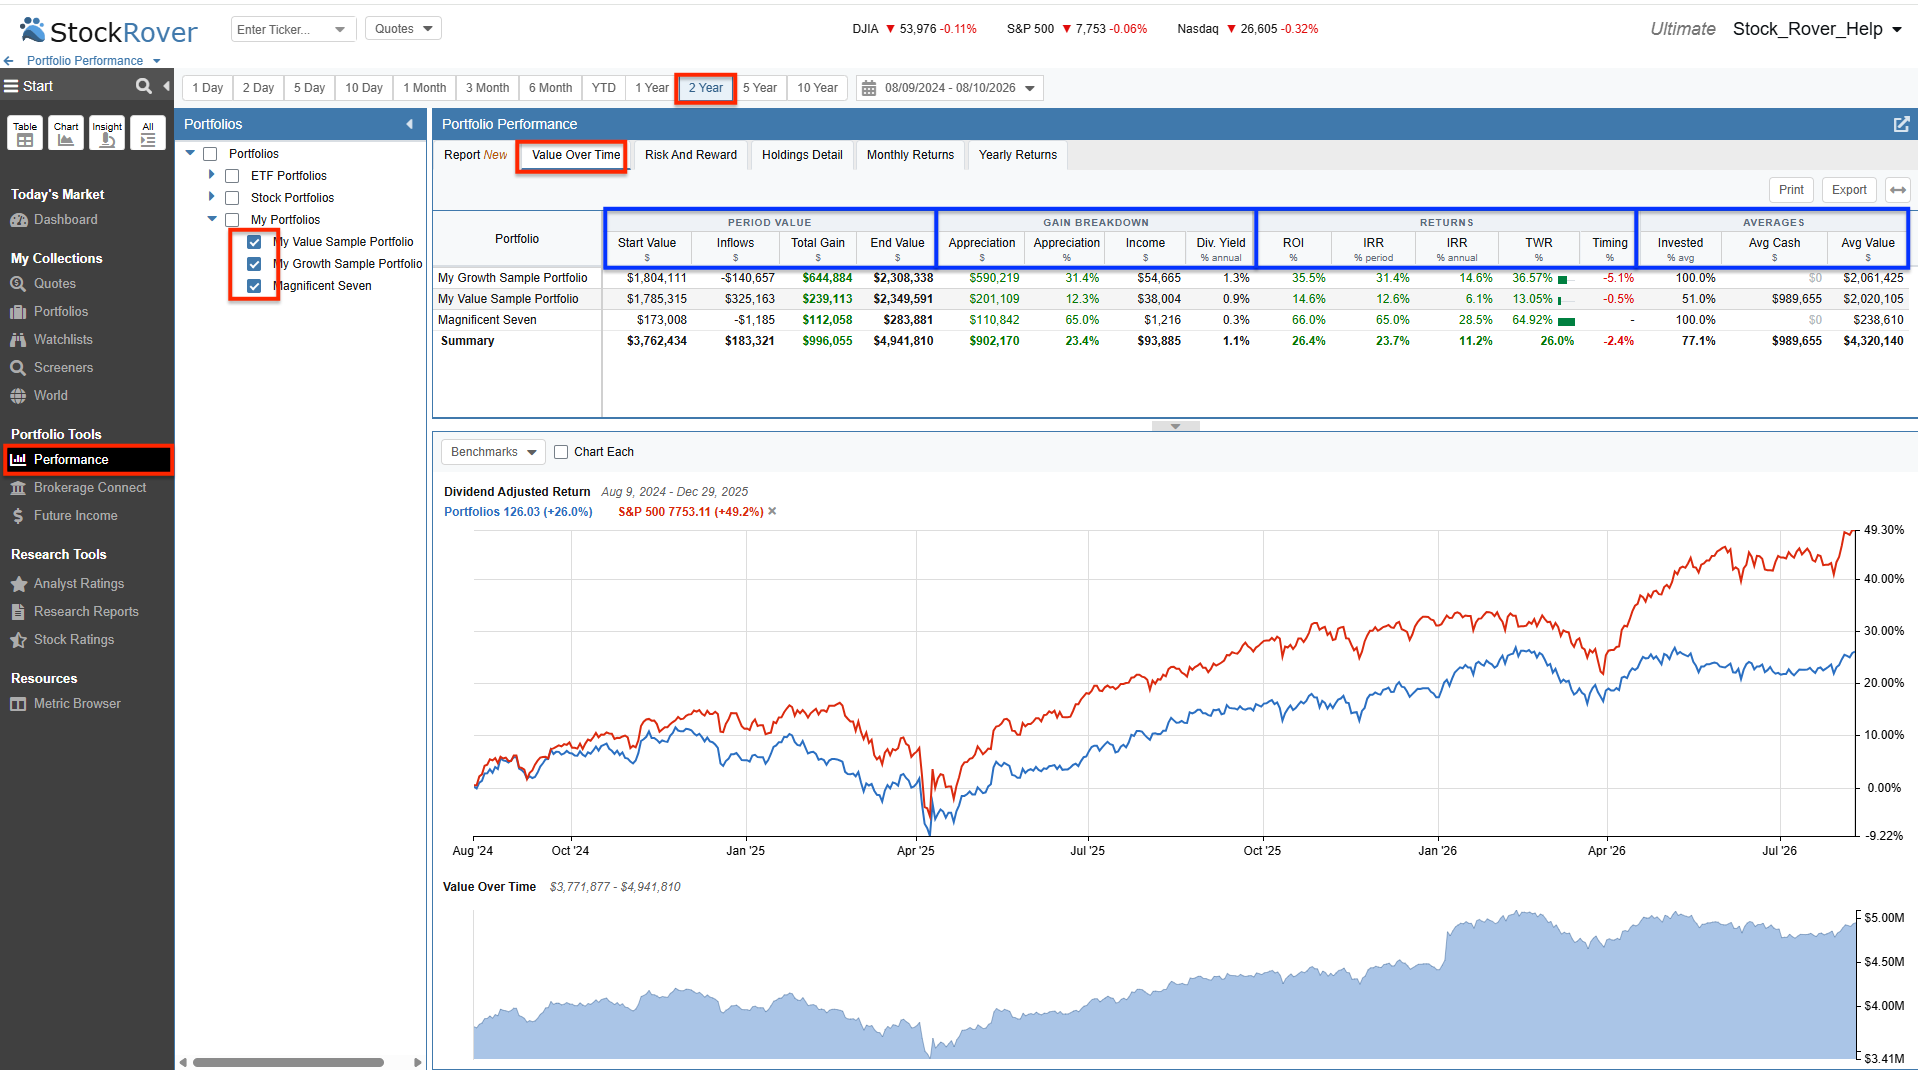1918x1070 pixels.
Task: Open the Insight view icon
Action: click(x=107, y=133)
